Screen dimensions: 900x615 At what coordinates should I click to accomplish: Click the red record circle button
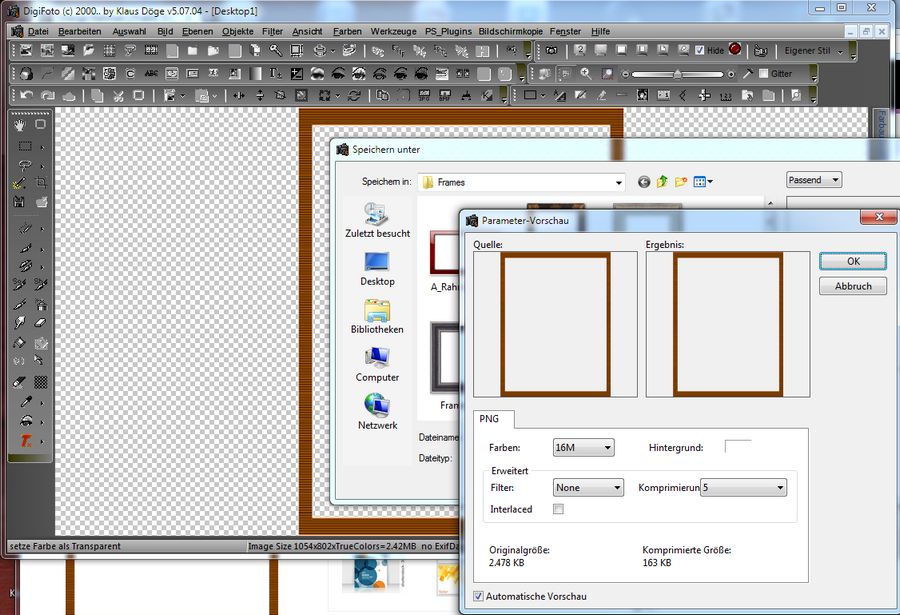click(x=735, y=49)
